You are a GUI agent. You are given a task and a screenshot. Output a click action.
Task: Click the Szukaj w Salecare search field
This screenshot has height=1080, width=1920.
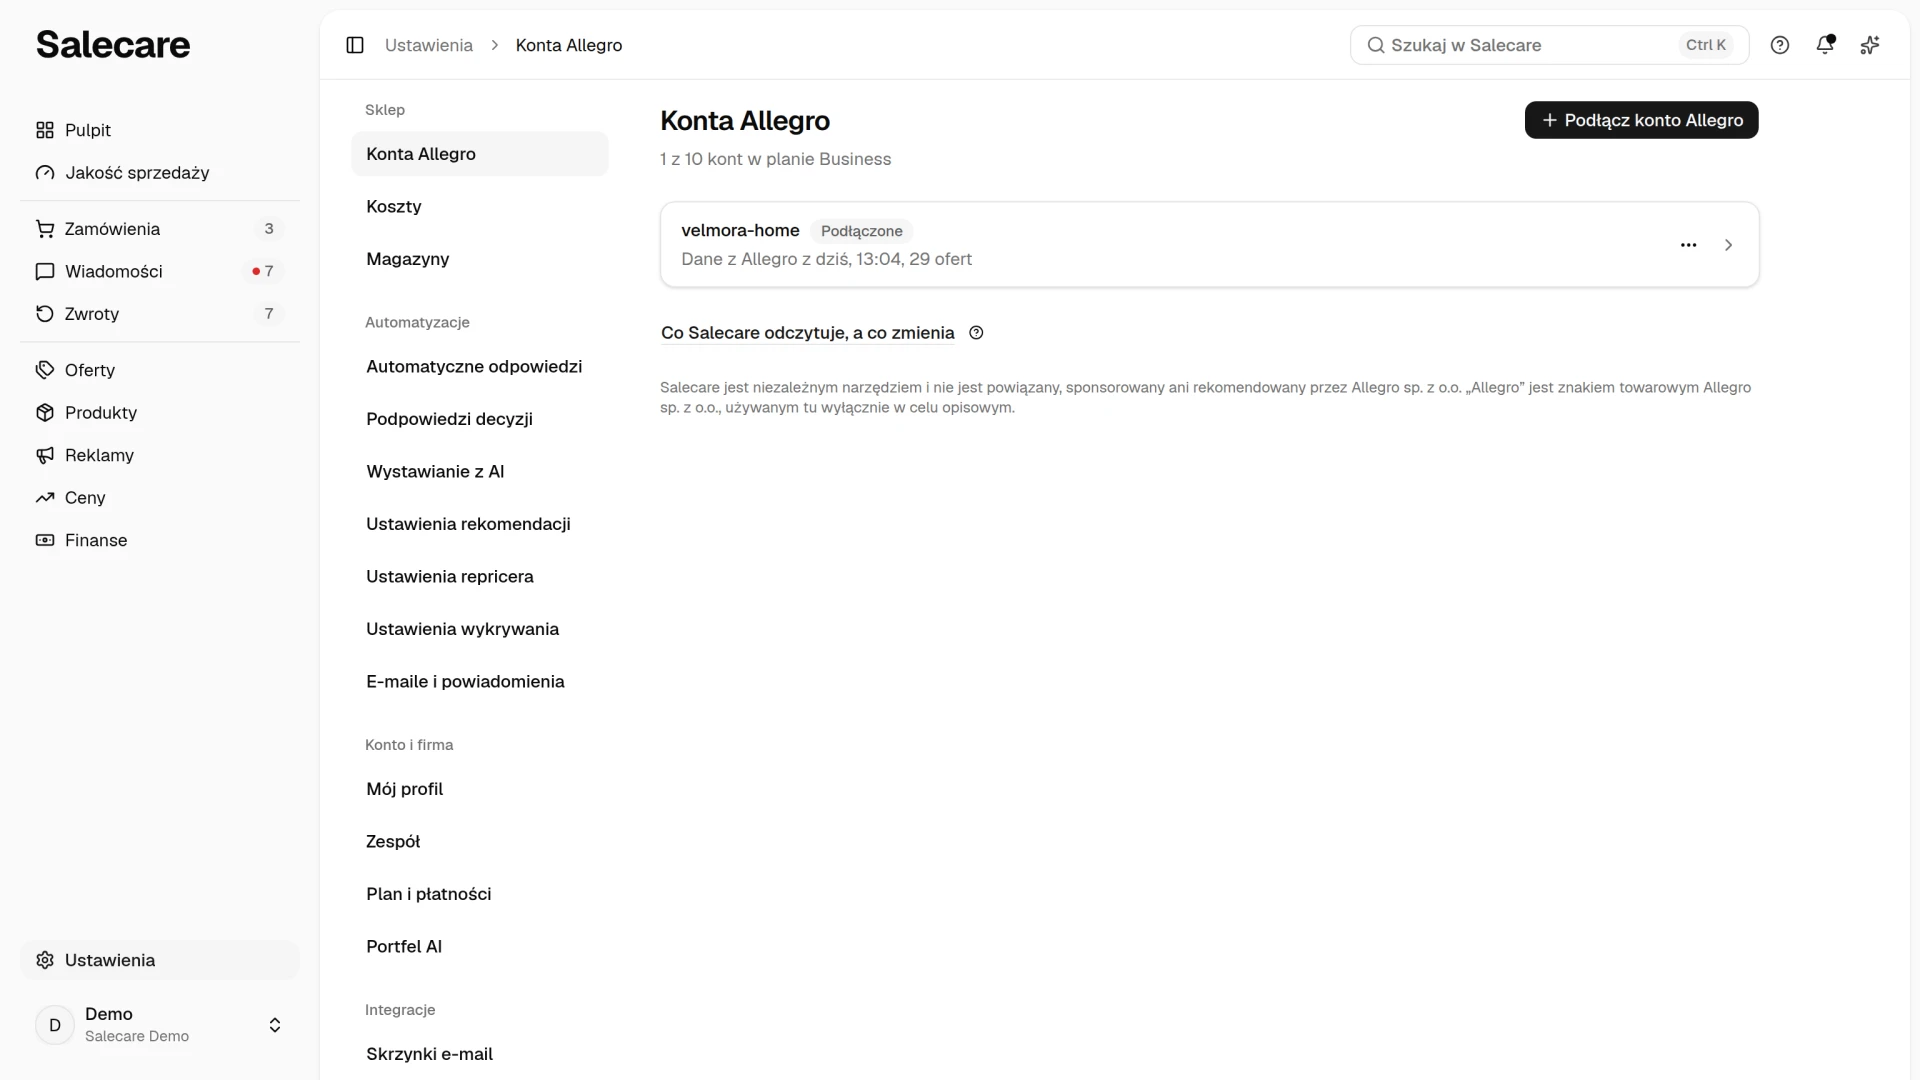pos(1549,45)
